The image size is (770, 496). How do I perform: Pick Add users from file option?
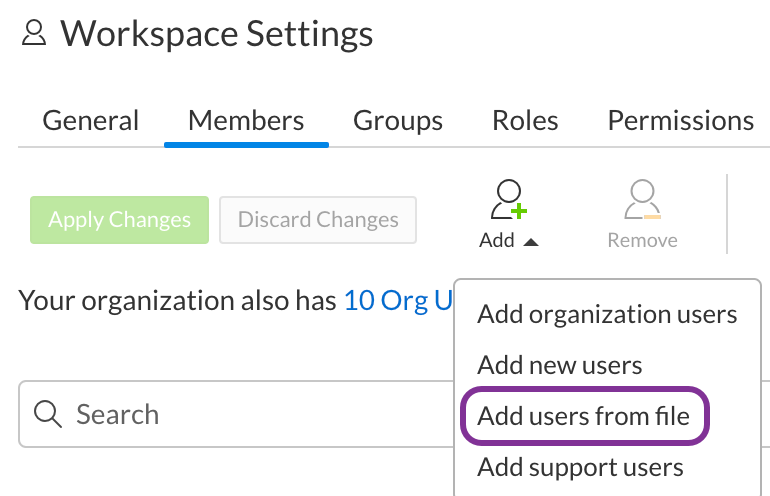[584, 415]
